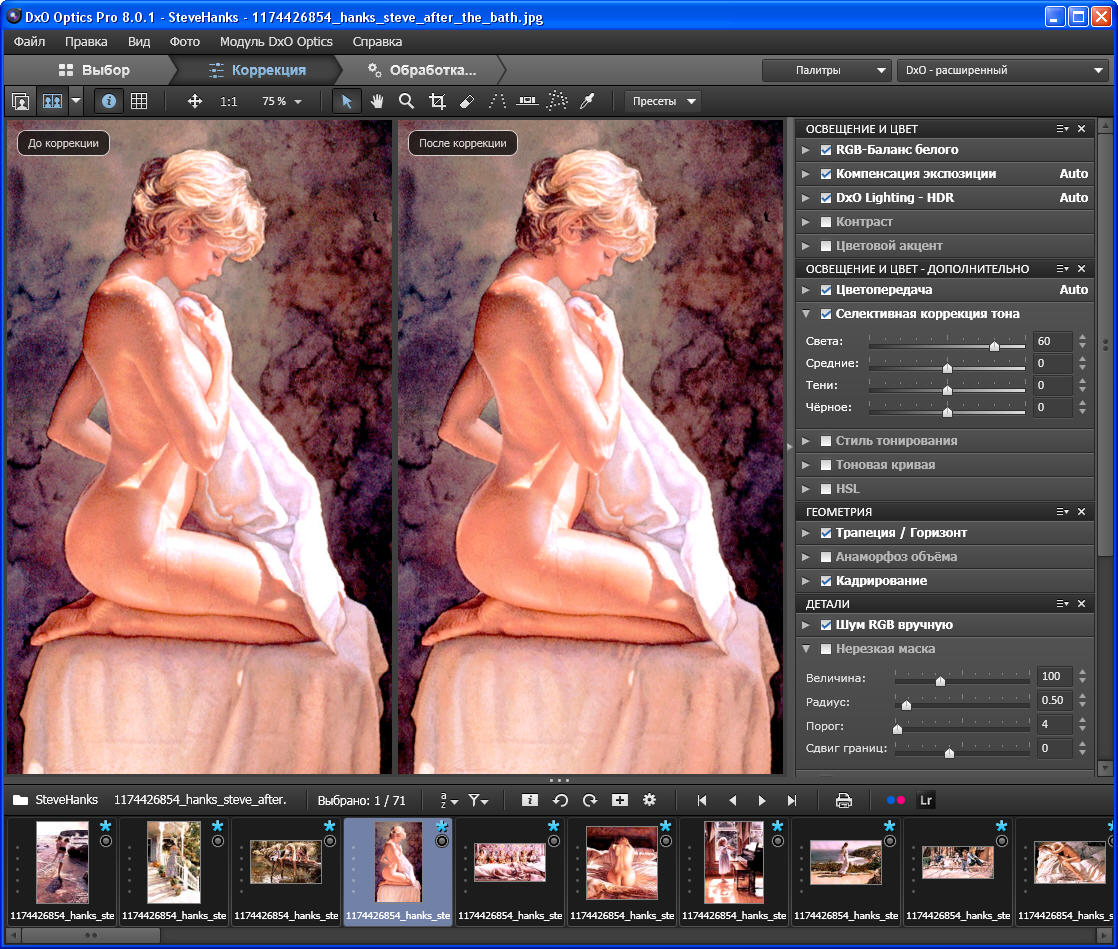Toggle the grid overlay icon
This screenshot has height=949, width=1118.
(139, 101)
